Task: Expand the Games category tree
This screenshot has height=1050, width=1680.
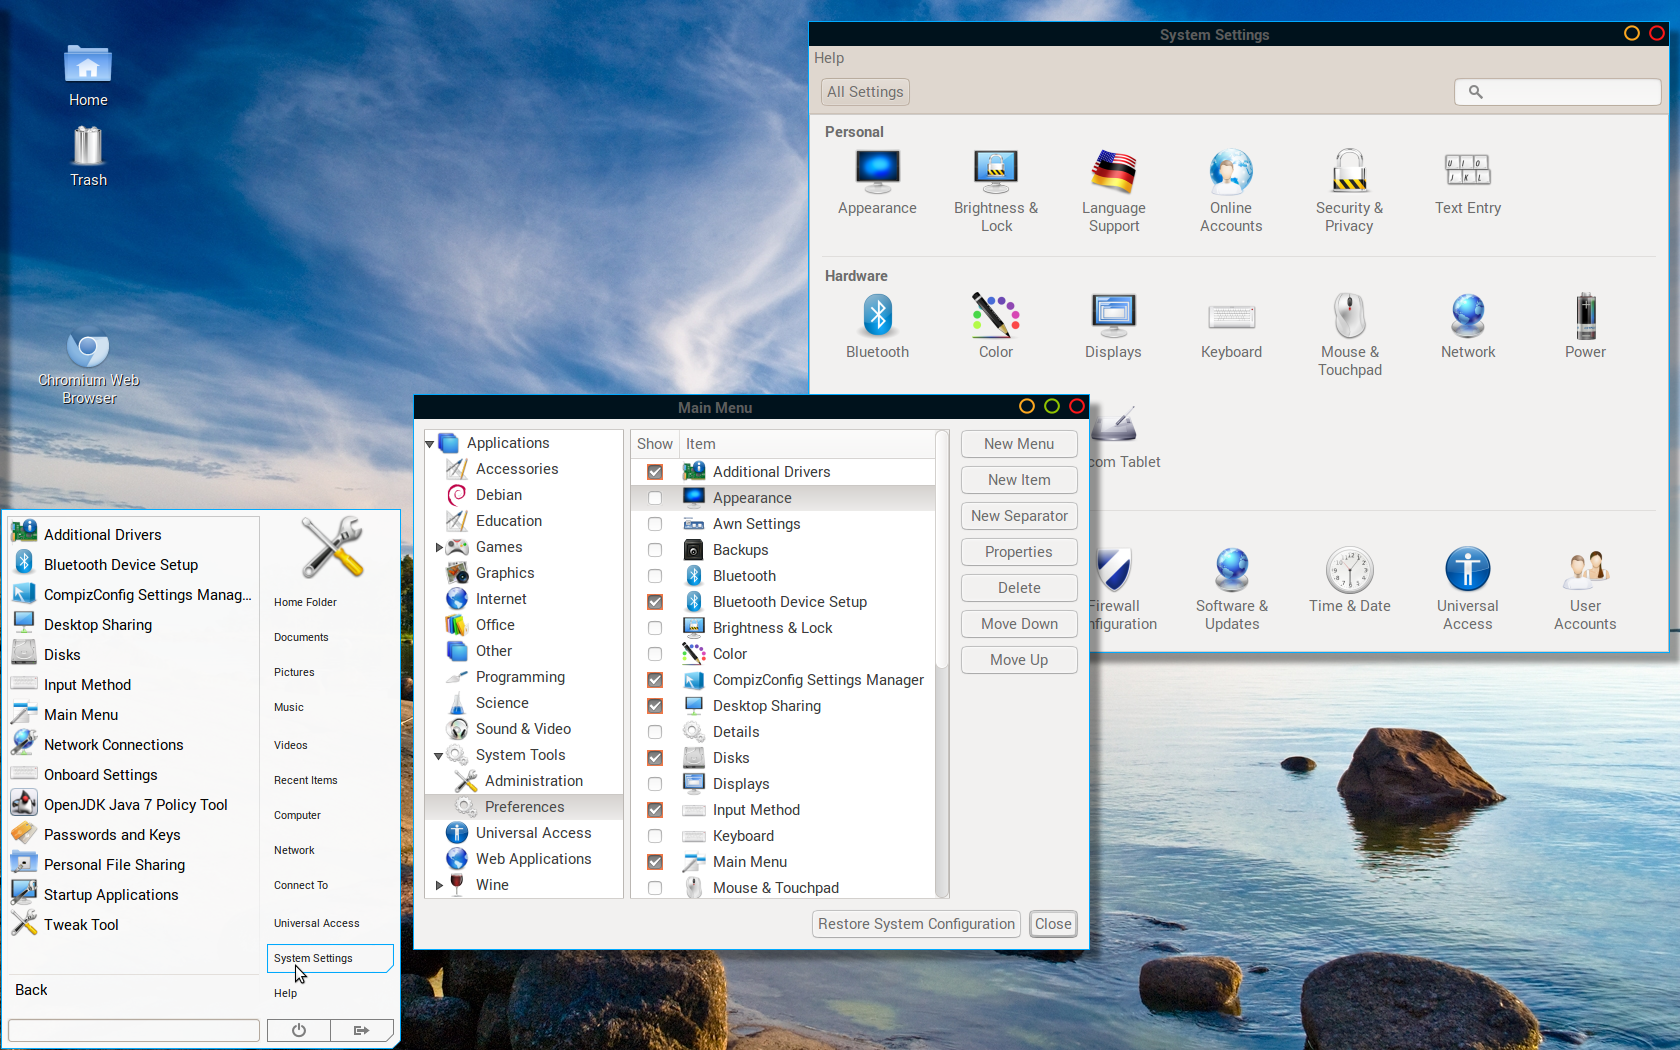Action: [439, 547]
